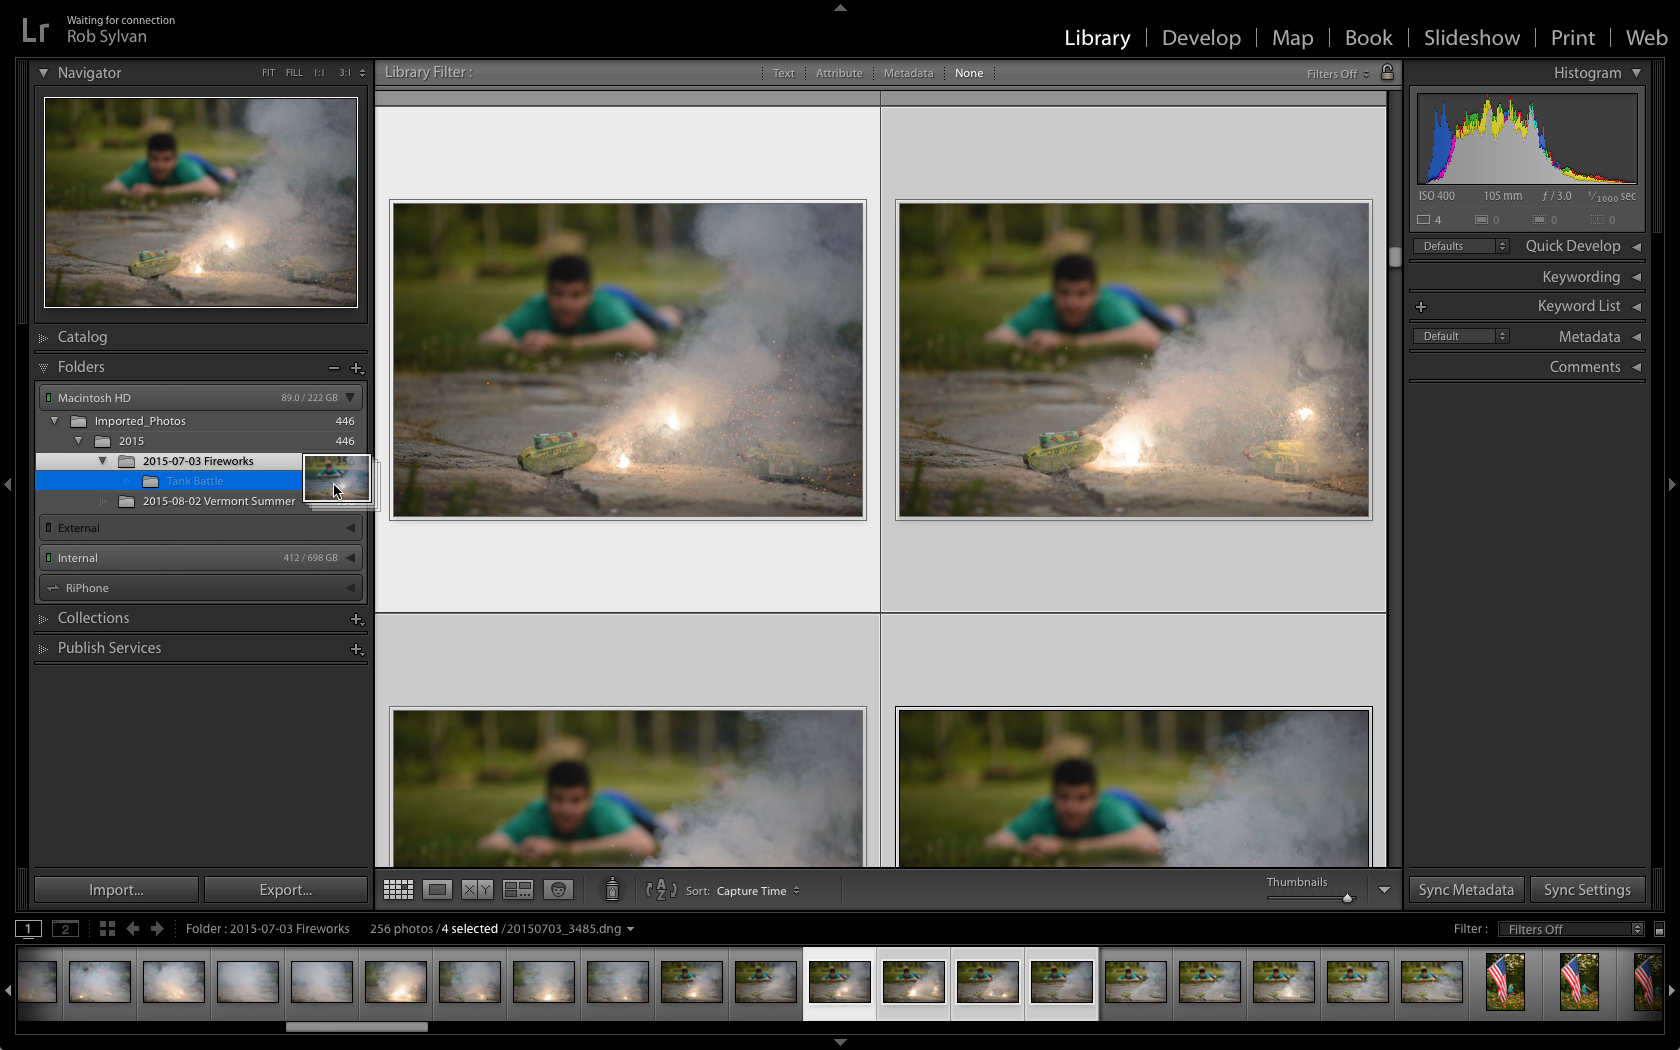
Task: Select 2015-08-02 Vermont Summer folder
Action: [218, 501]
